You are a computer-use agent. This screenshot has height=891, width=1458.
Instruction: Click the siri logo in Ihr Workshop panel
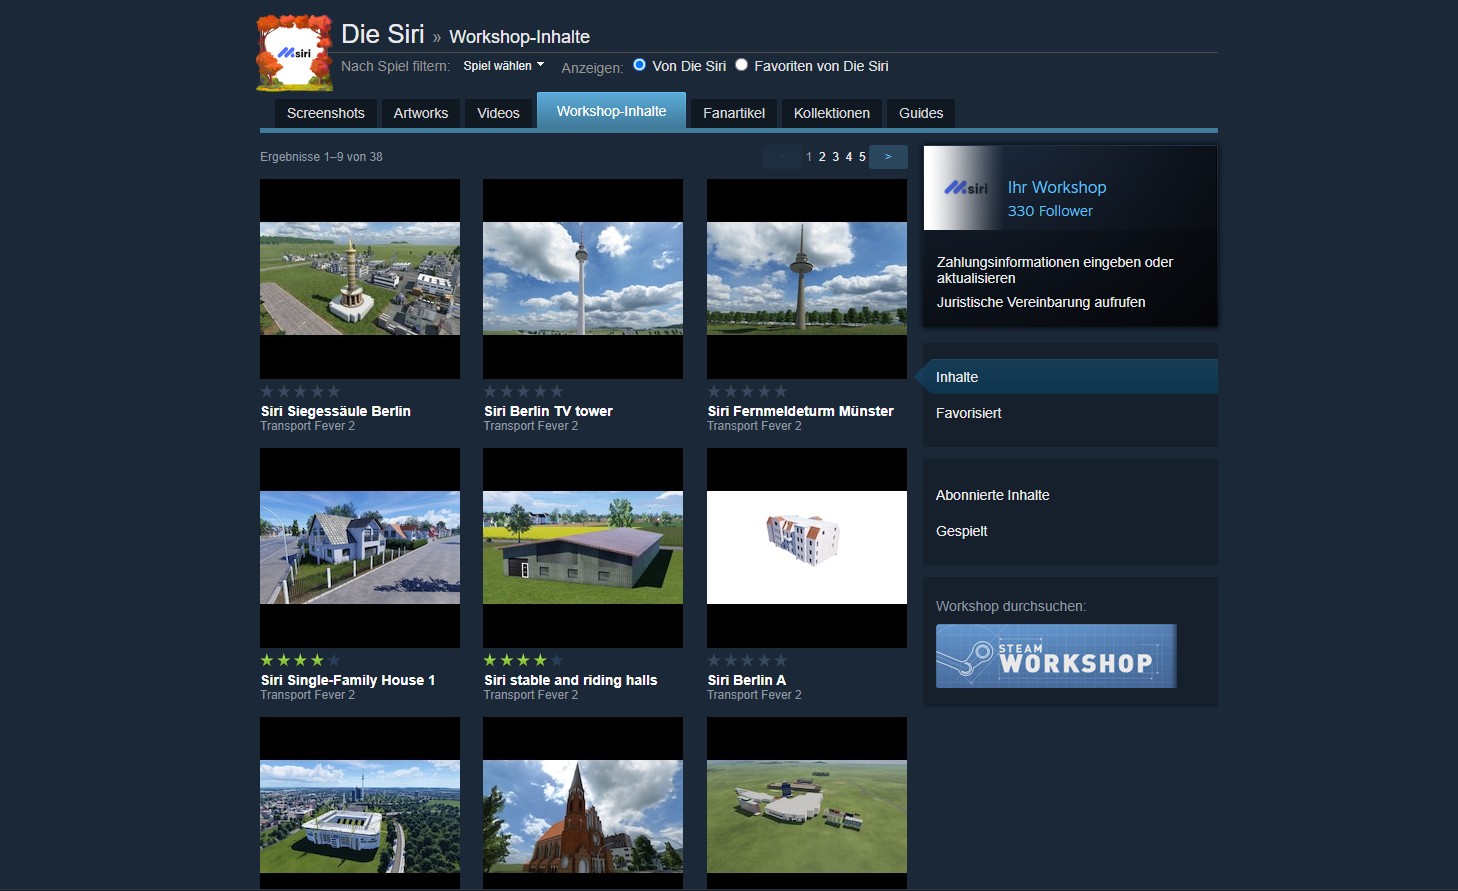[x=964, y=188]
